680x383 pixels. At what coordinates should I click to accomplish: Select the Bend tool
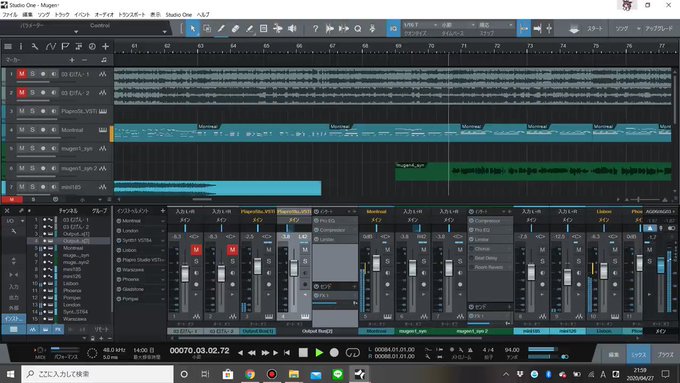tap(278, 29)
